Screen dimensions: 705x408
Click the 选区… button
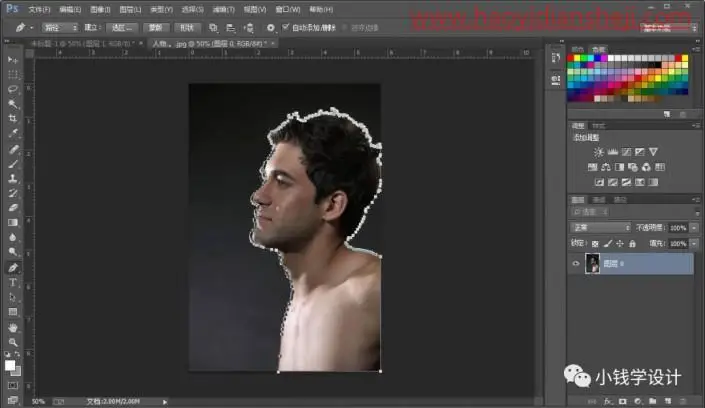click(x=122, y=28)
